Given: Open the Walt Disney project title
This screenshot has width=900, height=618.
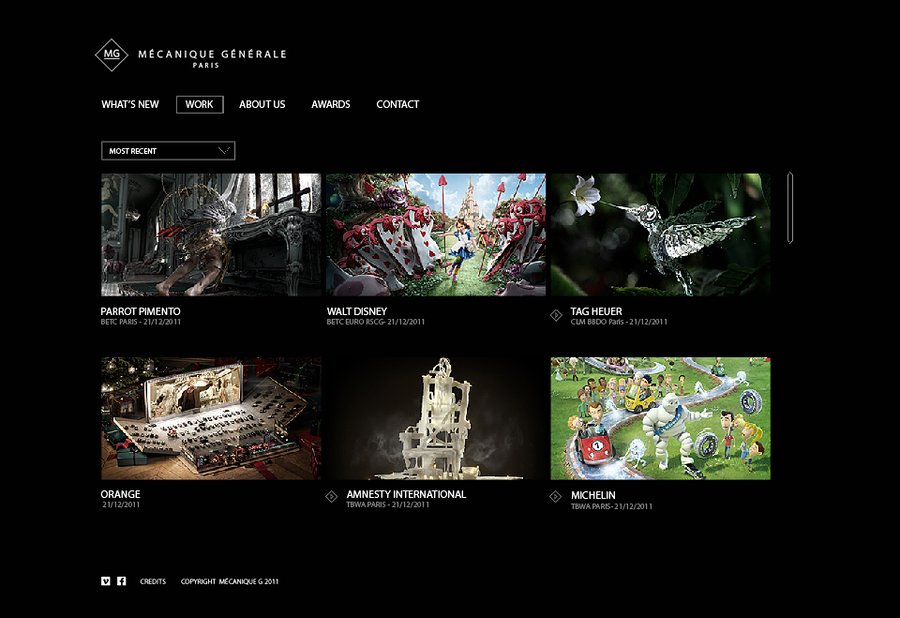Looking at the screenshot, I should [356, 312].
